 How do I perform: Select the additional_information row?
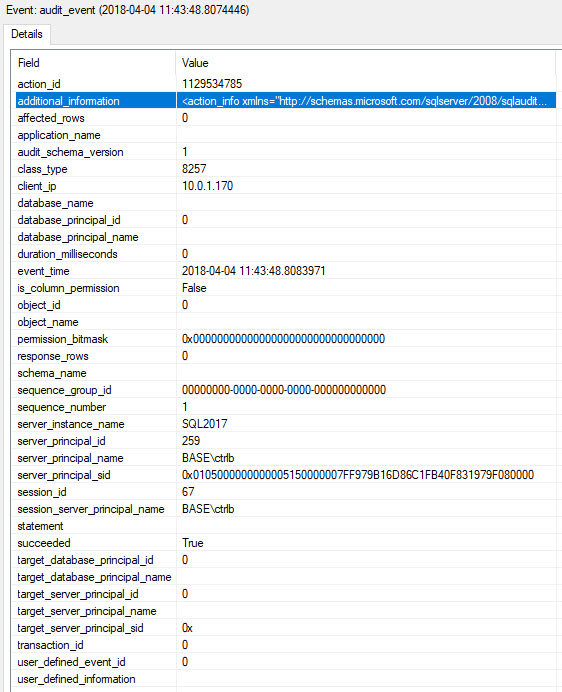coord(286,101)
